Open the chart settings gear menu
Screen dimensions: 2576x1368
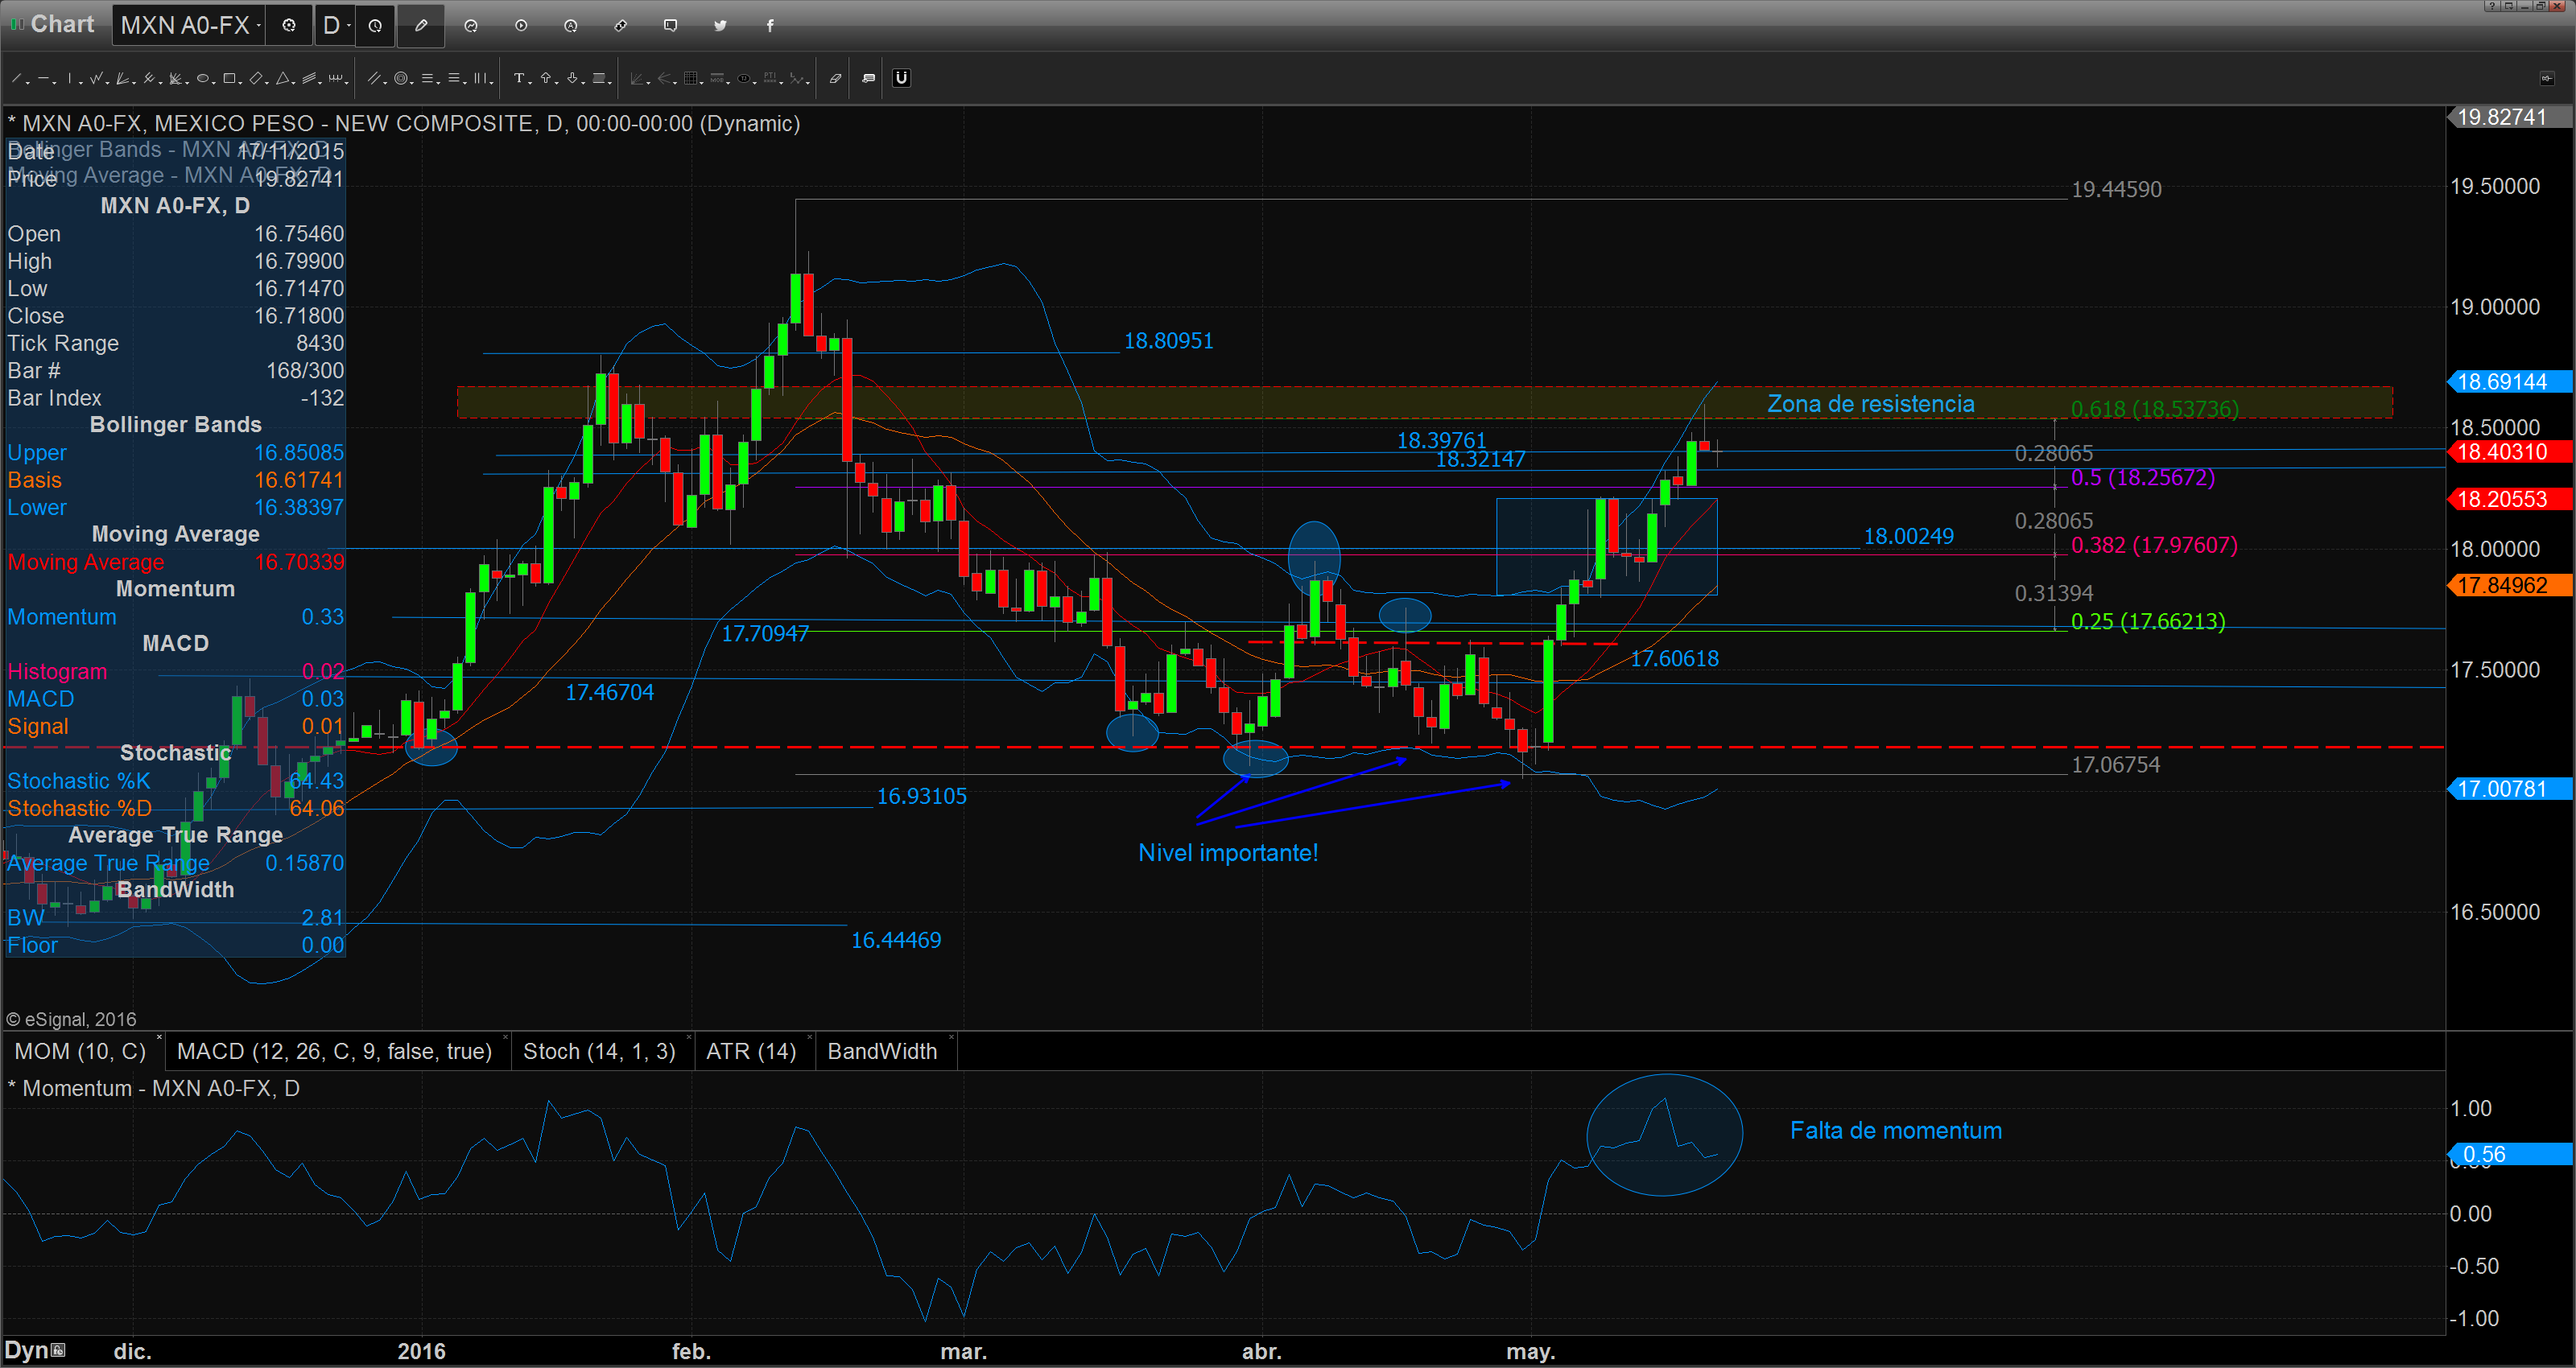point(289,25)
